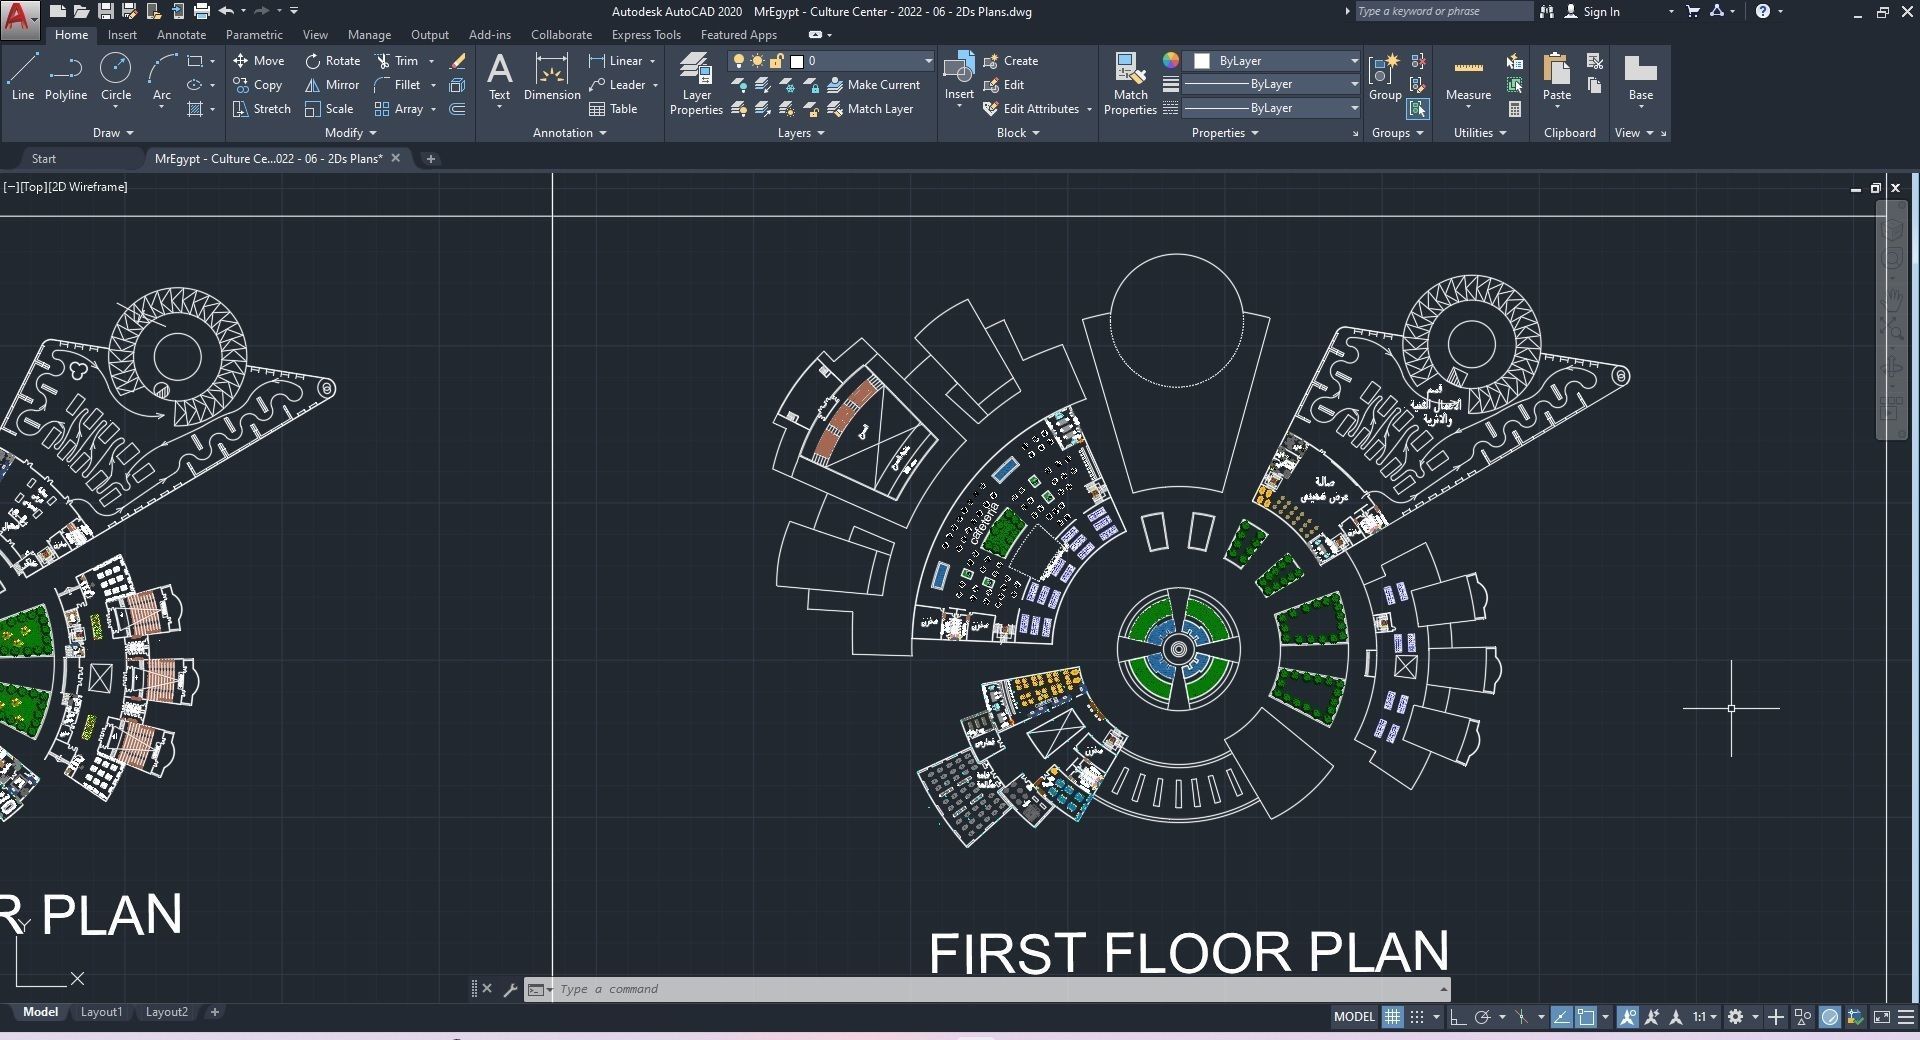Insert a Table
This screenshot has width=1920, height=1040.
point(613,109)
